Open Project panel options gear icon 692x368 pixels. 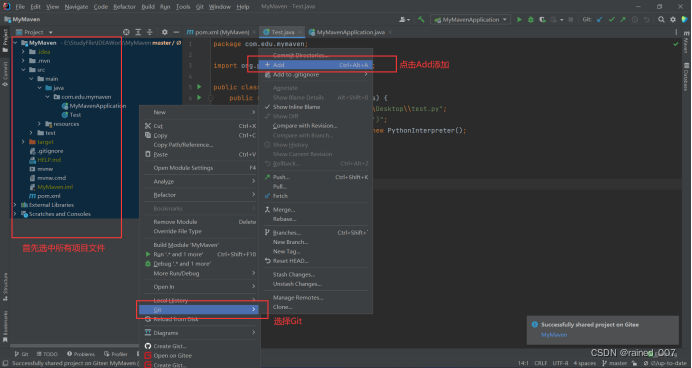(165, 32)
